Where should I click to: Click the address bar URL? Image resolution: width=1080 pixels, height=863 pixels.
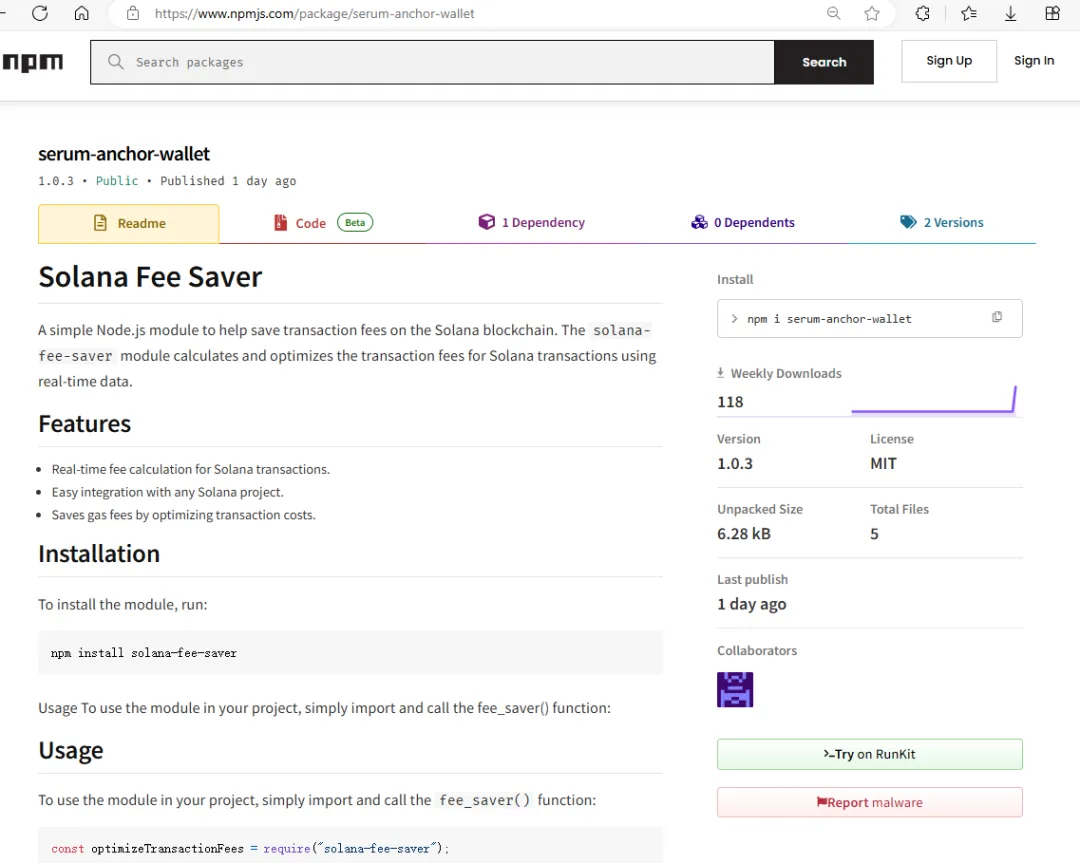pos(314,13)
